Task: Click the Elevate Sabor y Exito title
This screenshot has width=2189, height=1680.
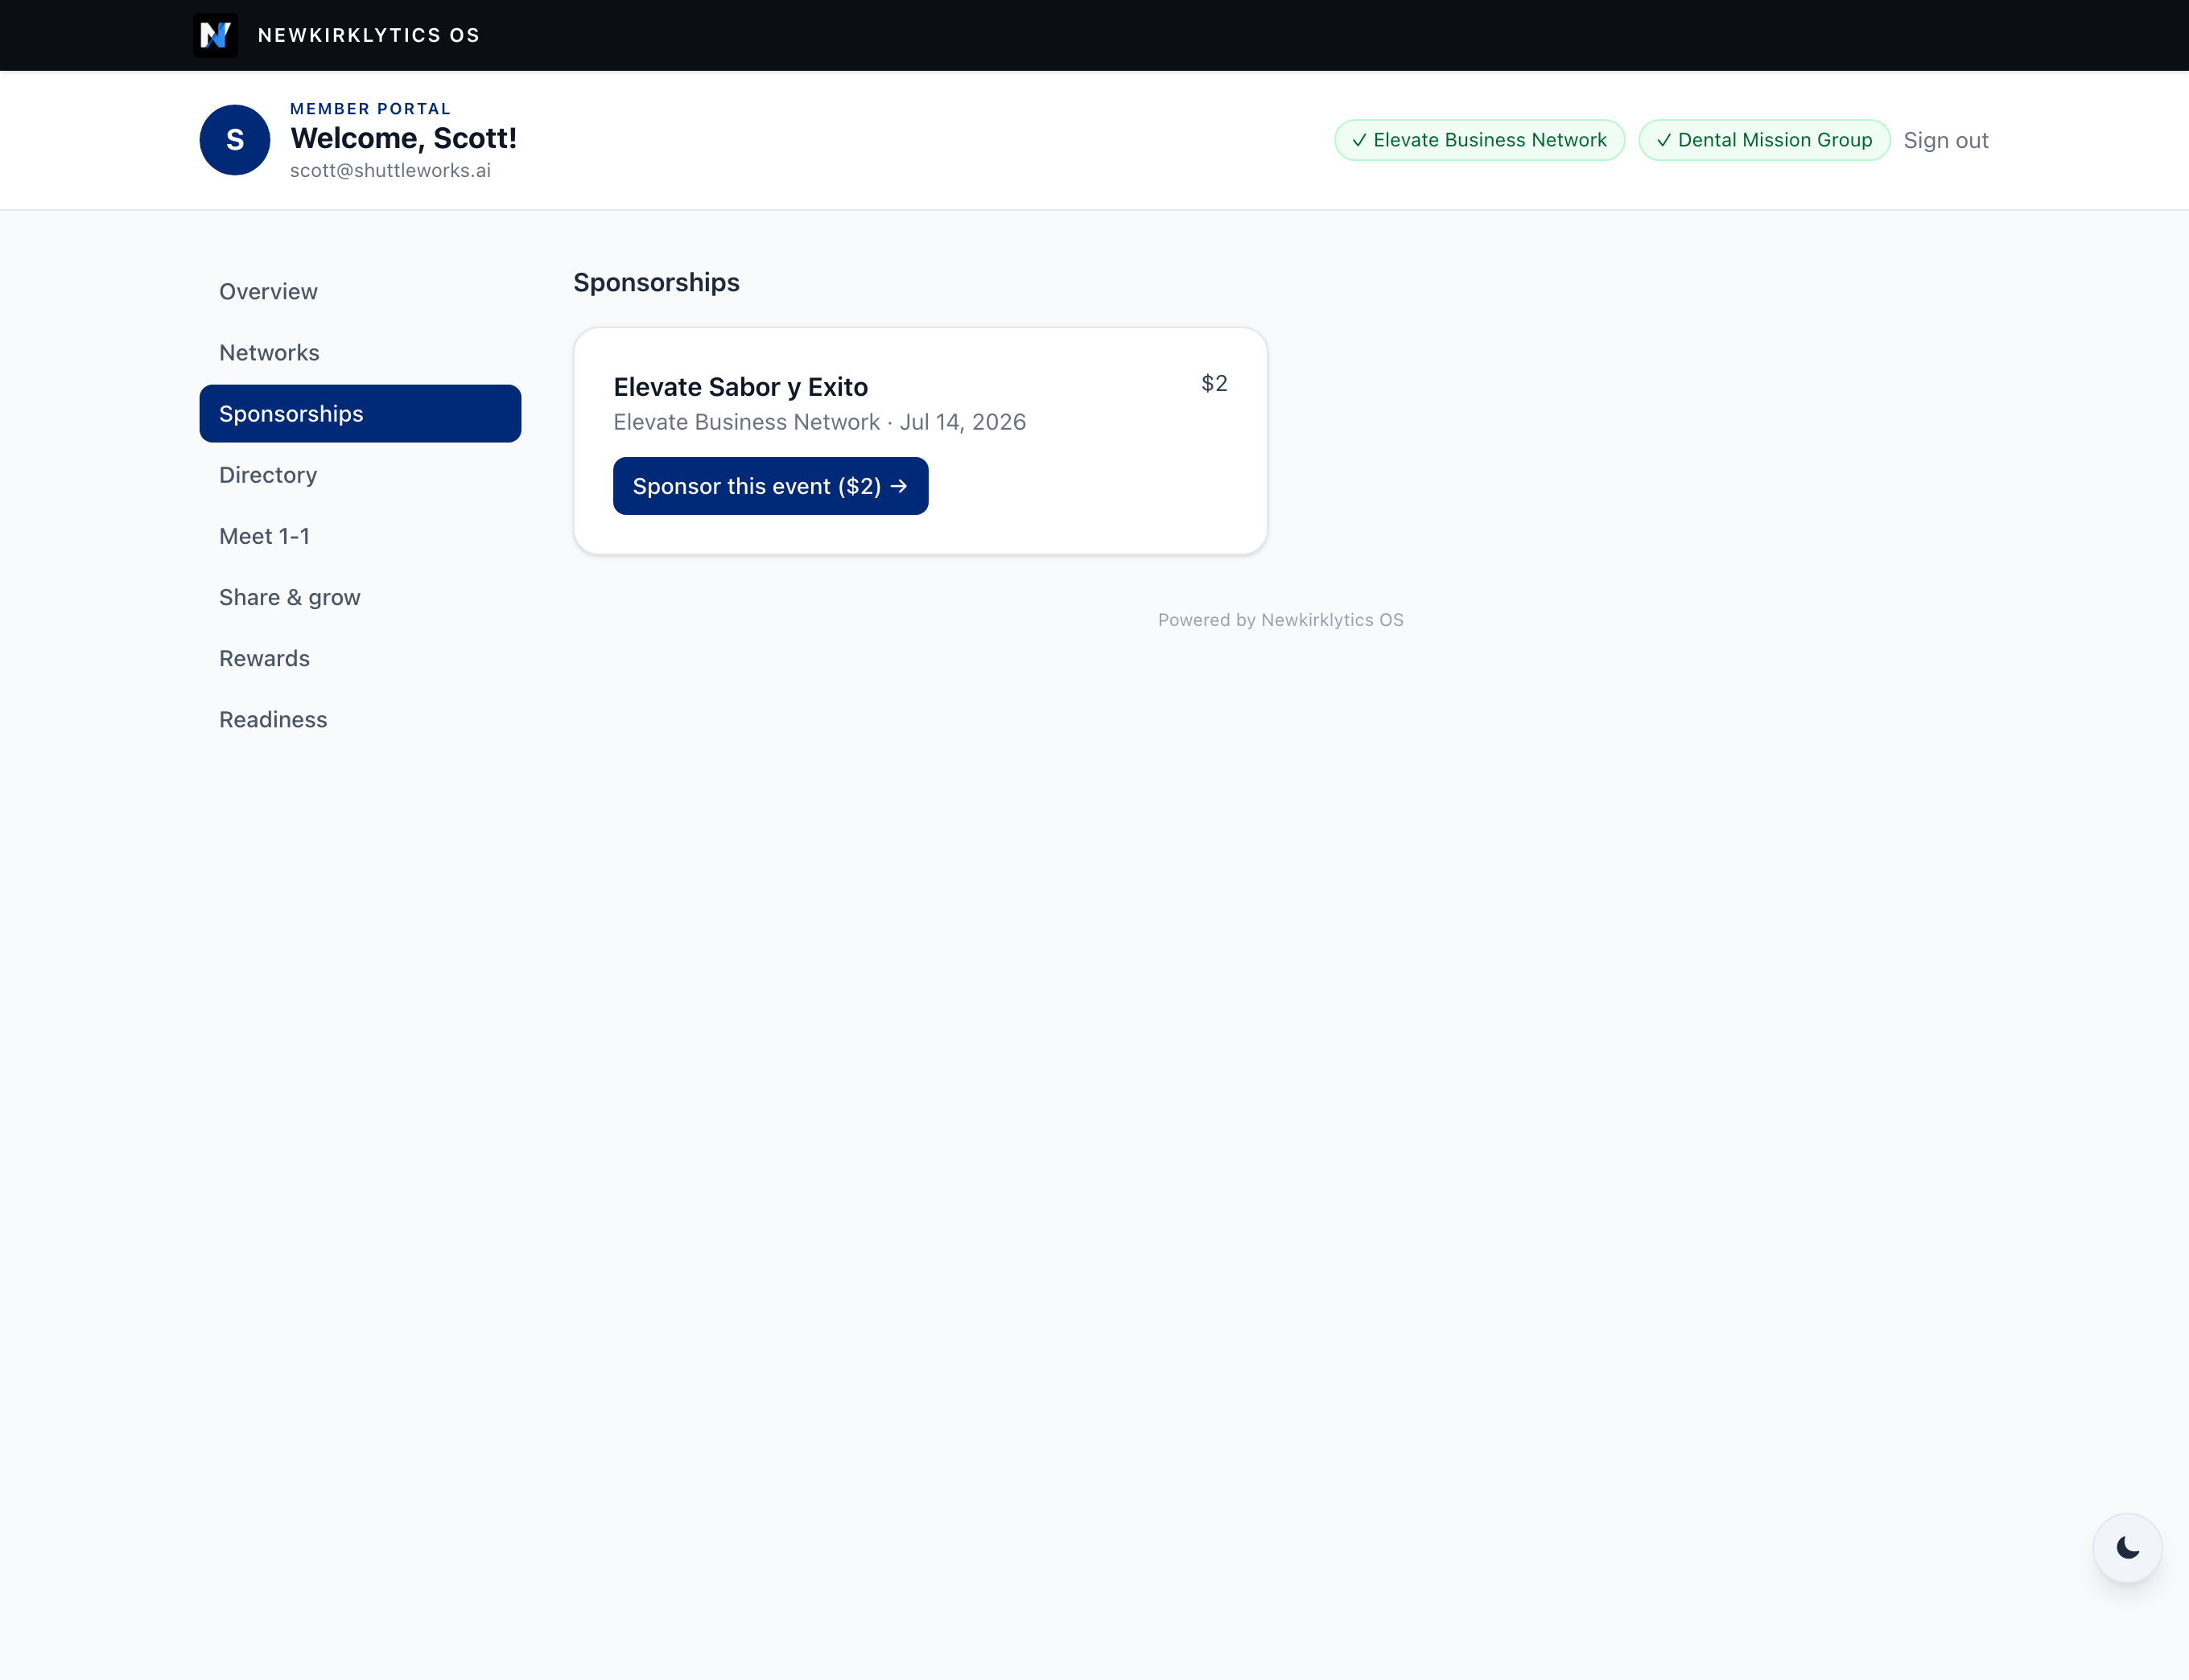Action: pyautogui.click(x=740, y=387)
